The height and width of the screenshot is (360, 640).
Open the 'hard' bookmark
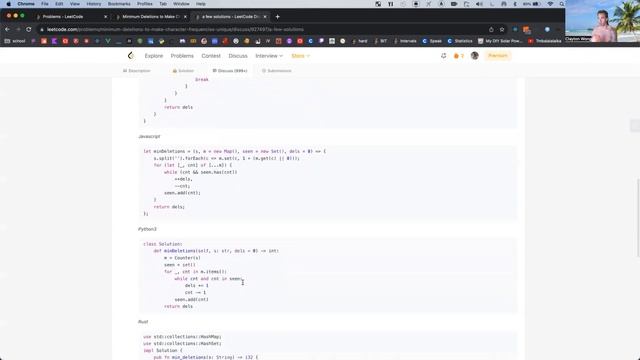(360, 41)
